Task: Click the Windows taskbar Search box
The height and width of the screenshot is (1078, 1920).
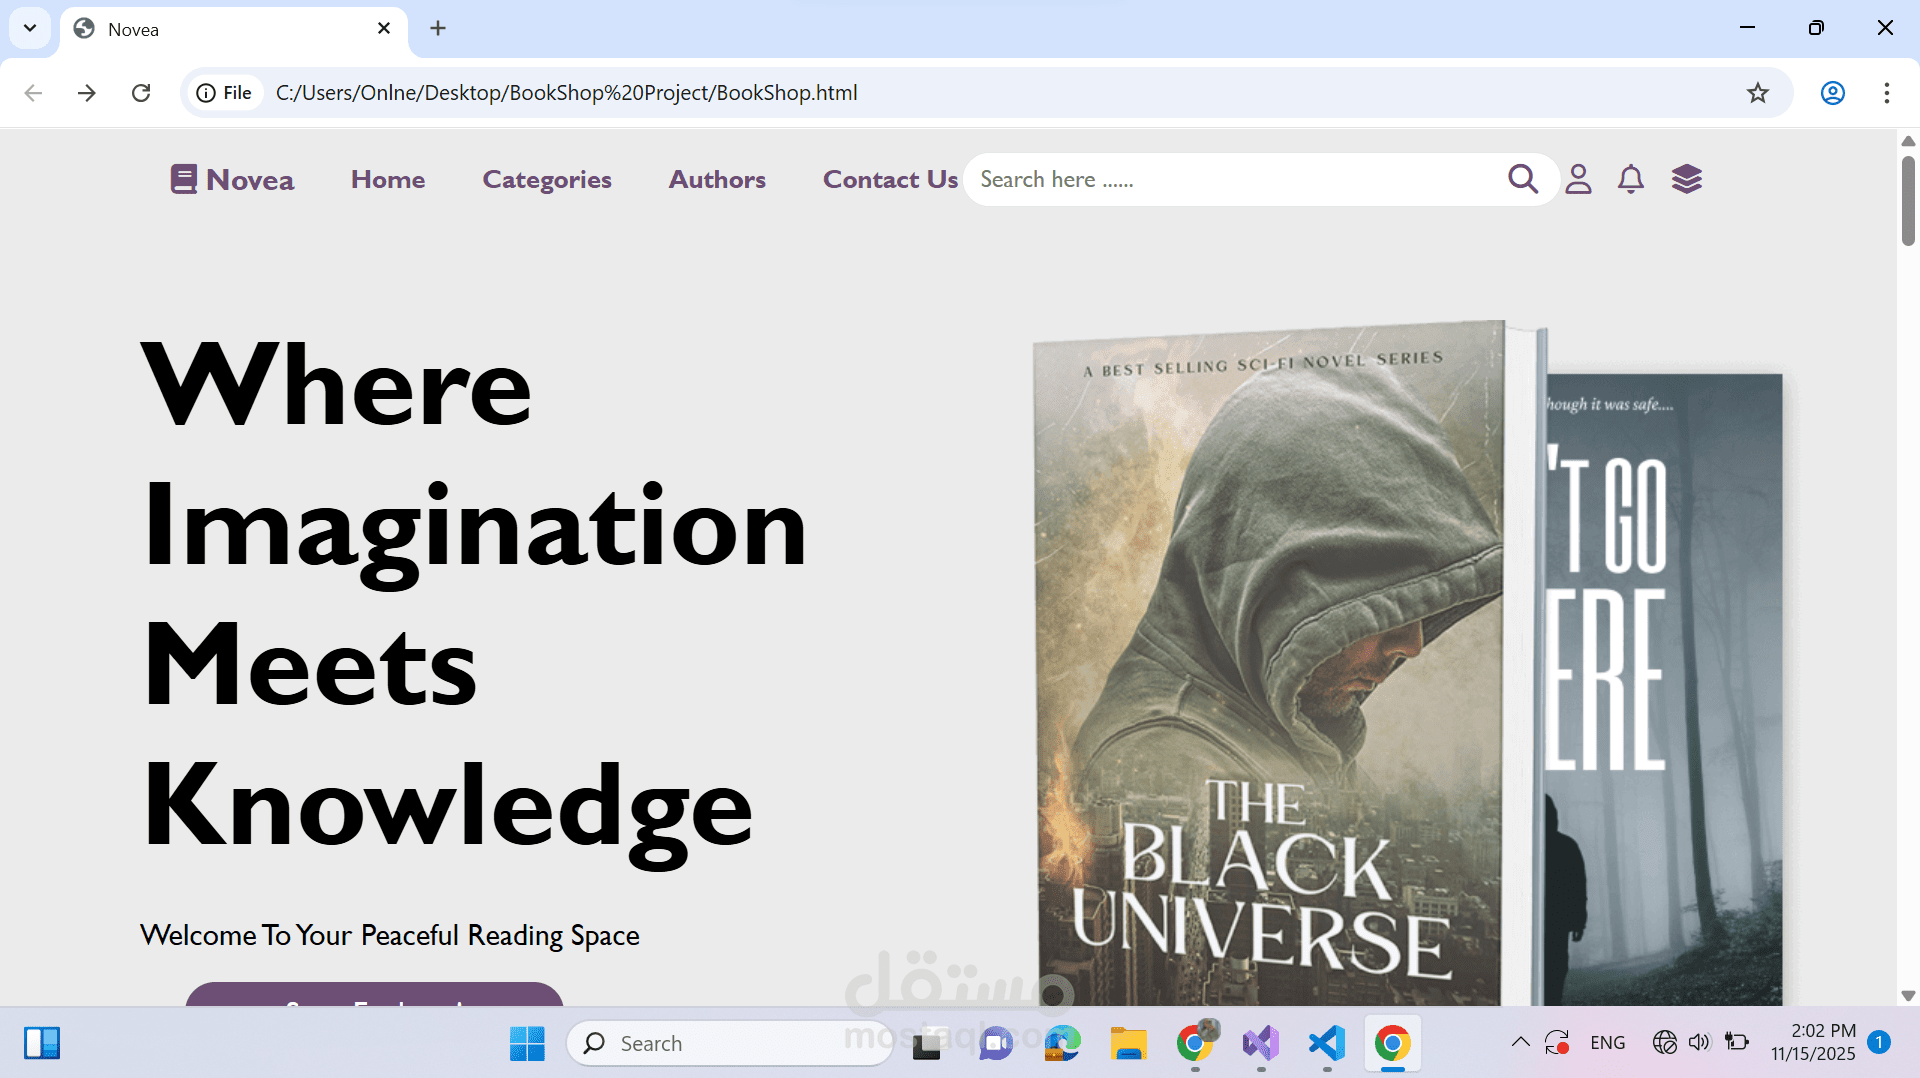Action: 729,1043
